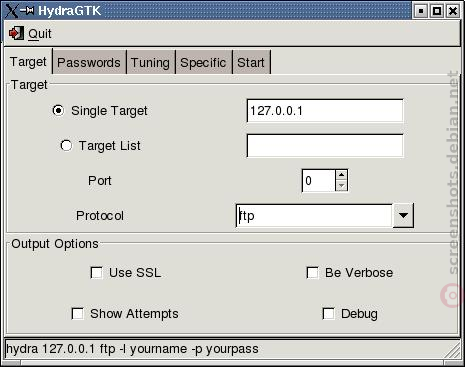Switch to the Passwords tab
Viewport: 465px width, 367px height.
click(x=89, y=62)
